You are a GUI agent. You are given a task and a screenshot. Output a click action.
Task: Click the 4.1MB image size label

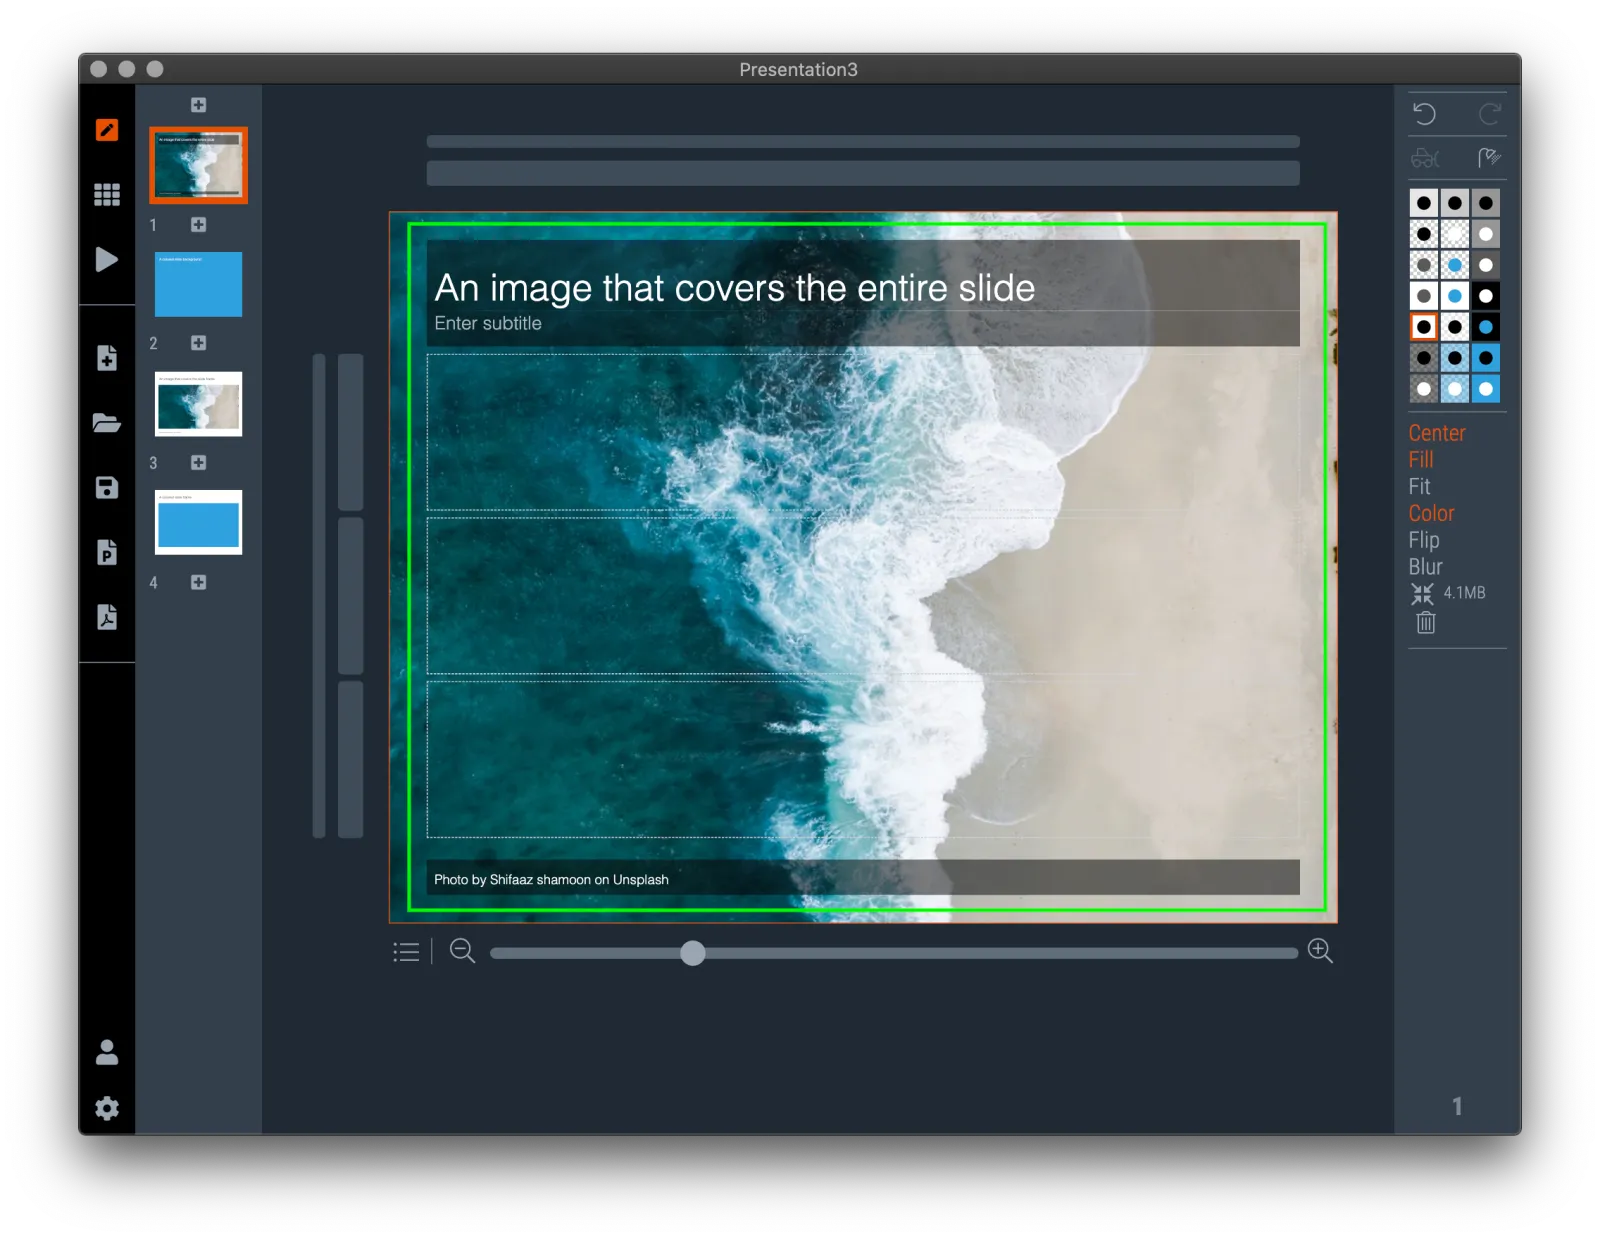[x=1464, y=593]
